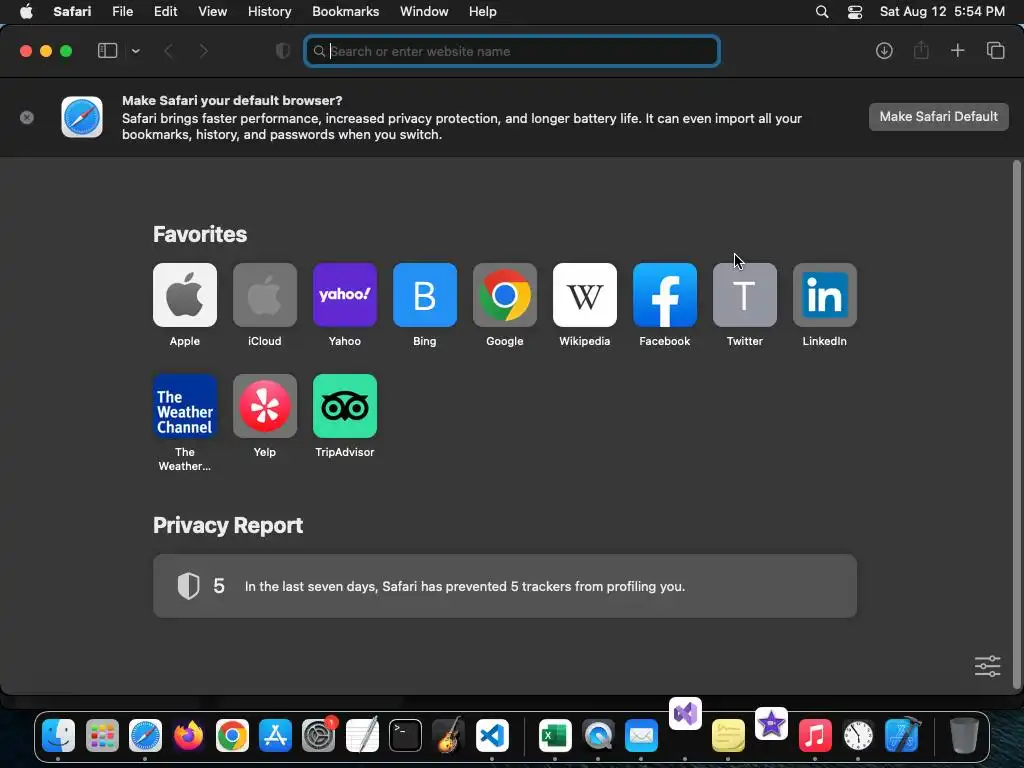
Task: Open the Yahoo favorite
Action: pyautogui.click(x=345, y=295)
